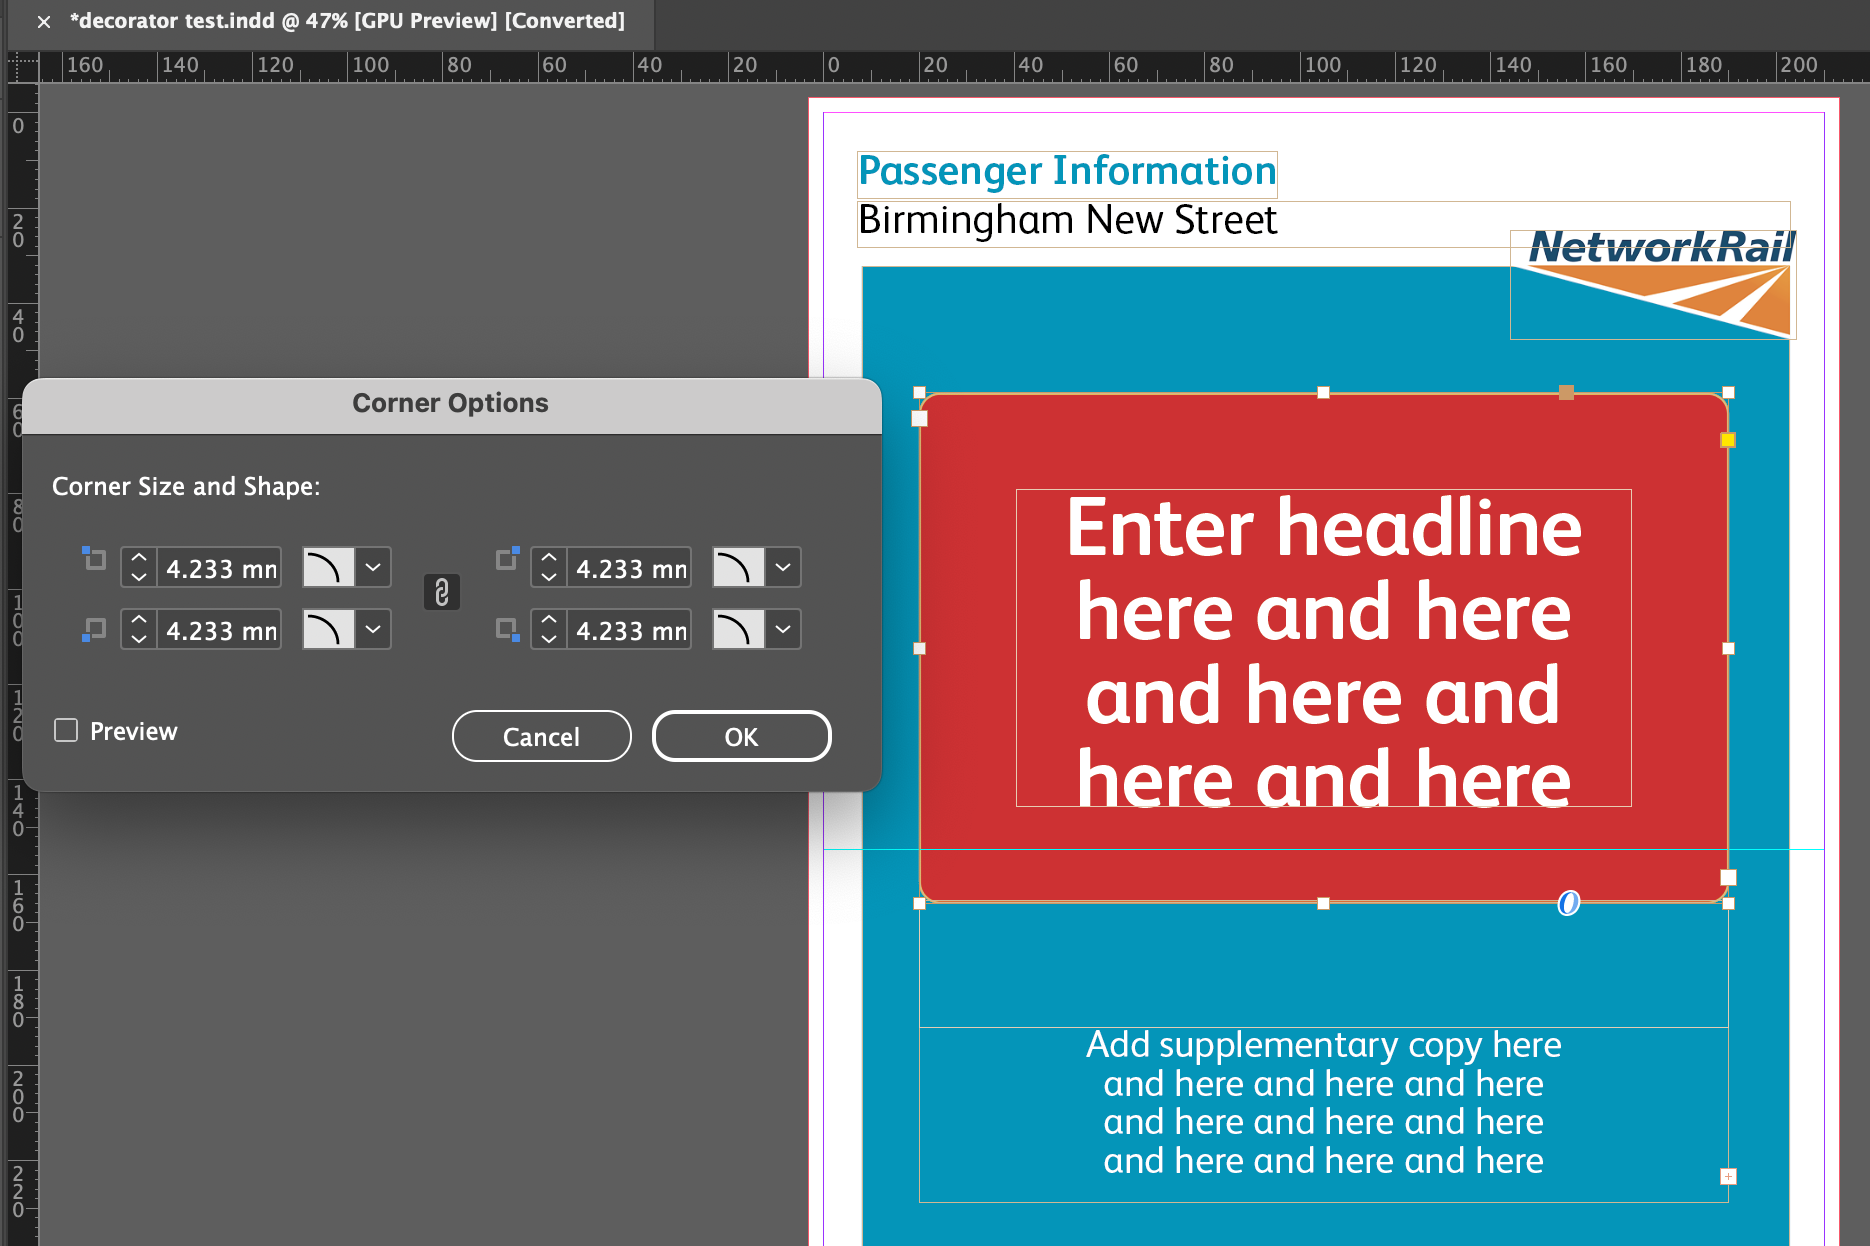Click the bottom-left corner shape preview icon
Image resolution: width=1870 pixels, height=1246 pixels.
[328, 629]
